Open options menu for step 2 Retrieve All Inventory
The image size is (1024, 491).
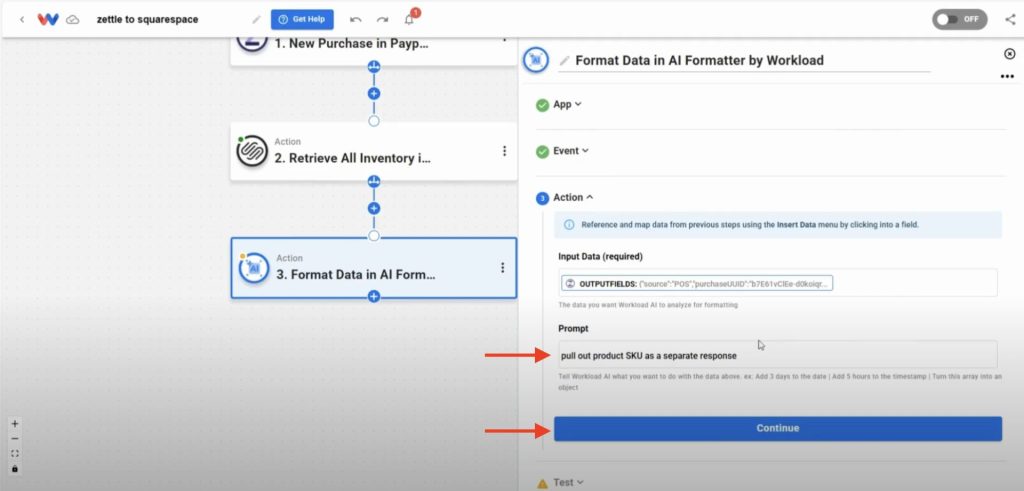(504, 151)
